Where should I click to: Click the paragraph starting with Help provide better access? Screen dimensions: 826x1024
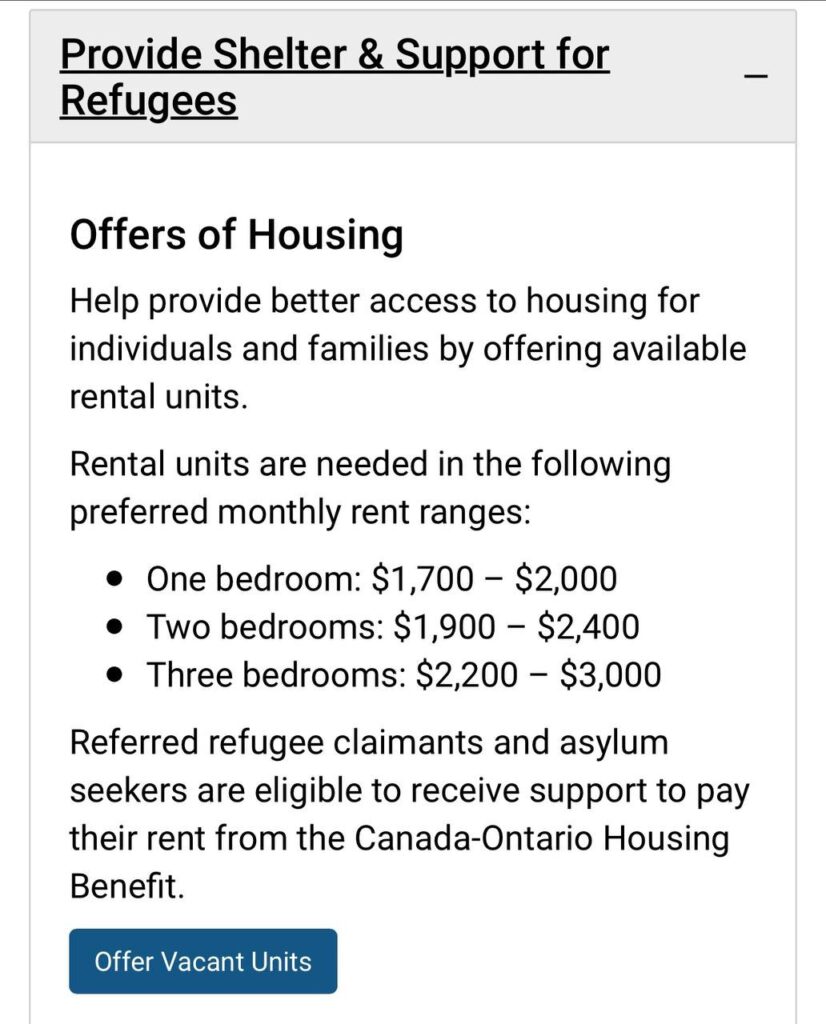[x=407, y=349]
